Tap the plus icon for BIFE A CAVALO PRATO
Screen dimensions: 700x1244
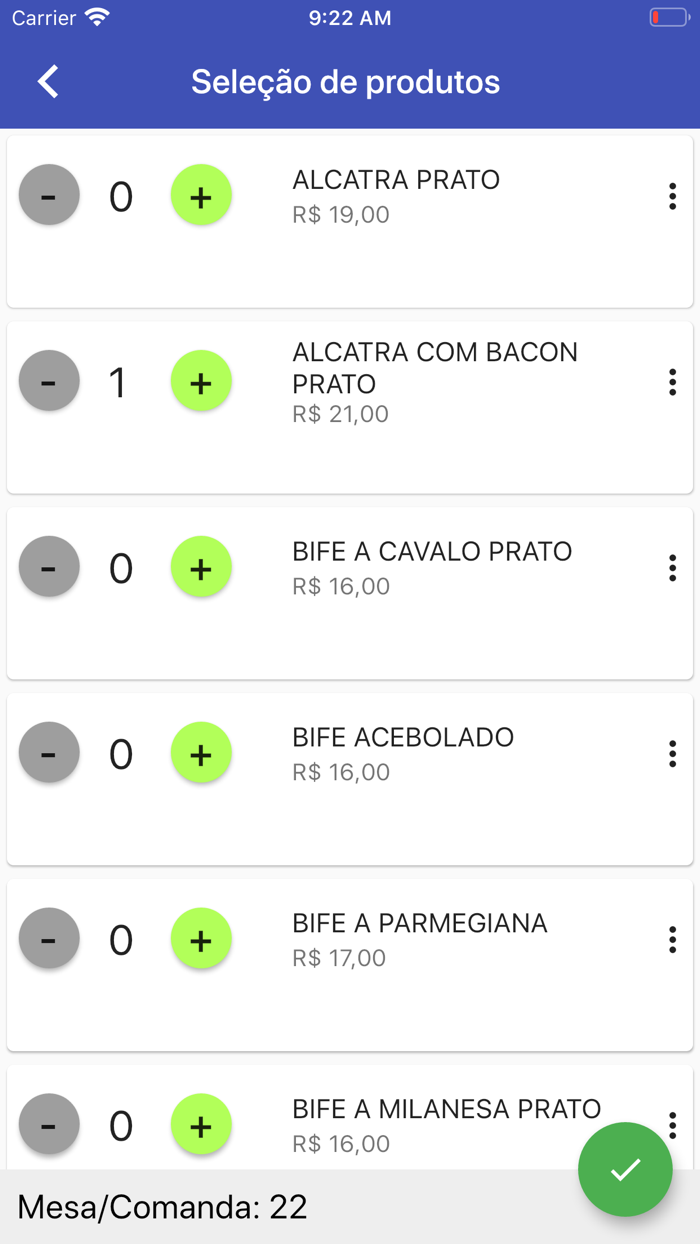[x=201, y=567]
